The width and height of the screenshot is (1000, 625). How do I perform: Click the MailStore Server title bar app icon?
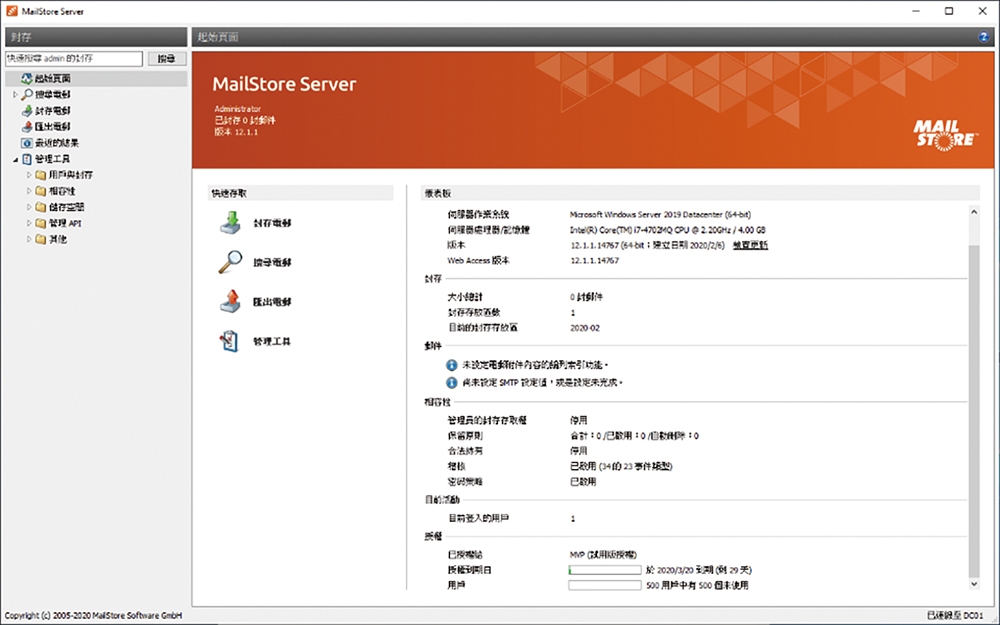coord(11,11)
